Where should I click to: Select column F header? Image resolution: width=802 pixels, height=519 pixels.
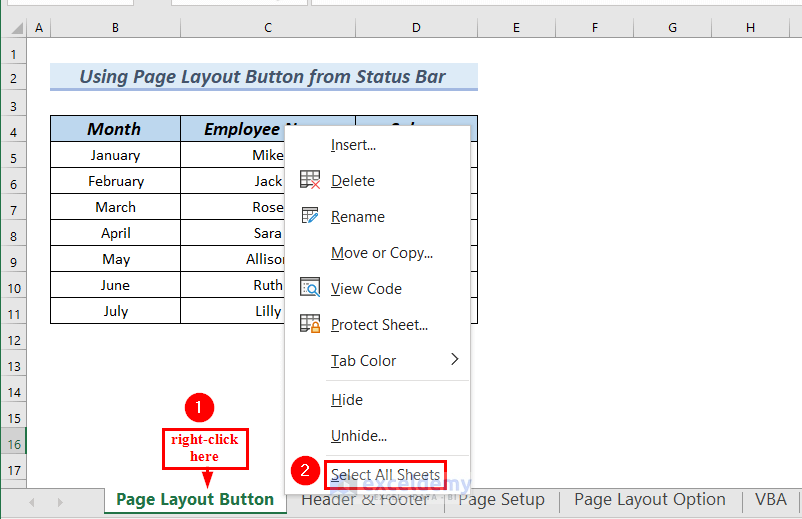pyautogui.click(x=594, y=28)
